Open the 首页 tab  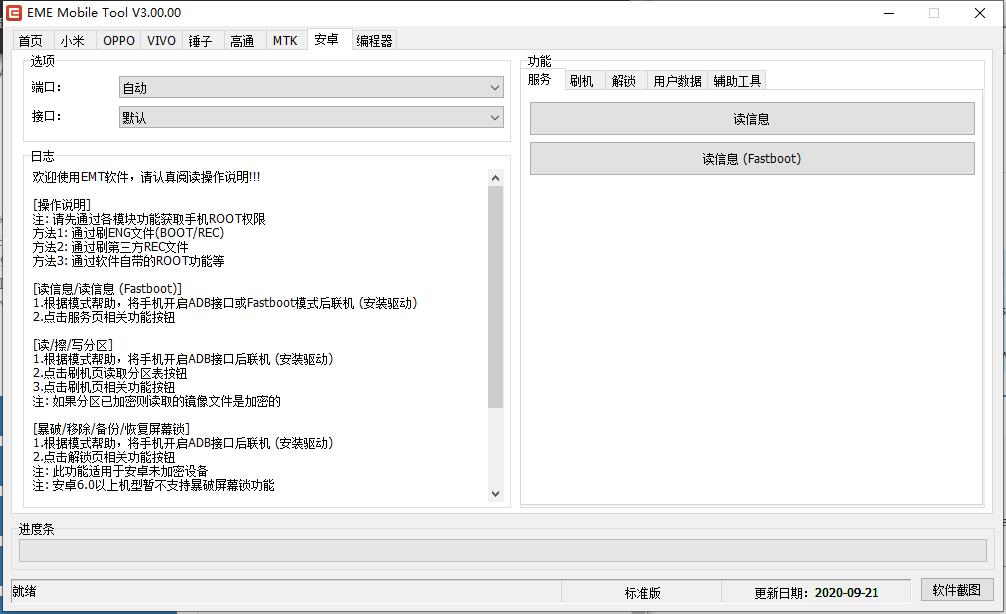click(x=30, y=41)
